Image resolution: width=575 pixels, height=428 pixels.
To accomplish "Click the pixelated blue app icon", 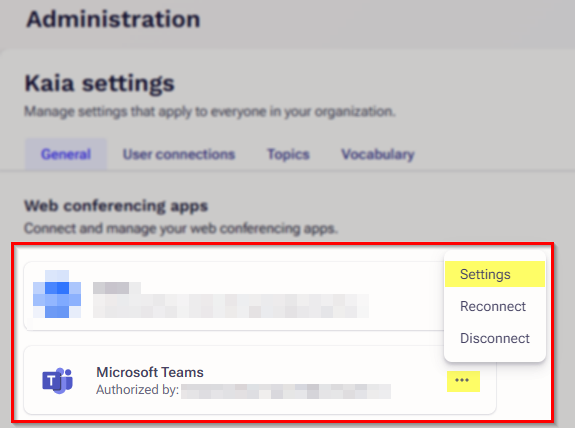I will (57, 294).
